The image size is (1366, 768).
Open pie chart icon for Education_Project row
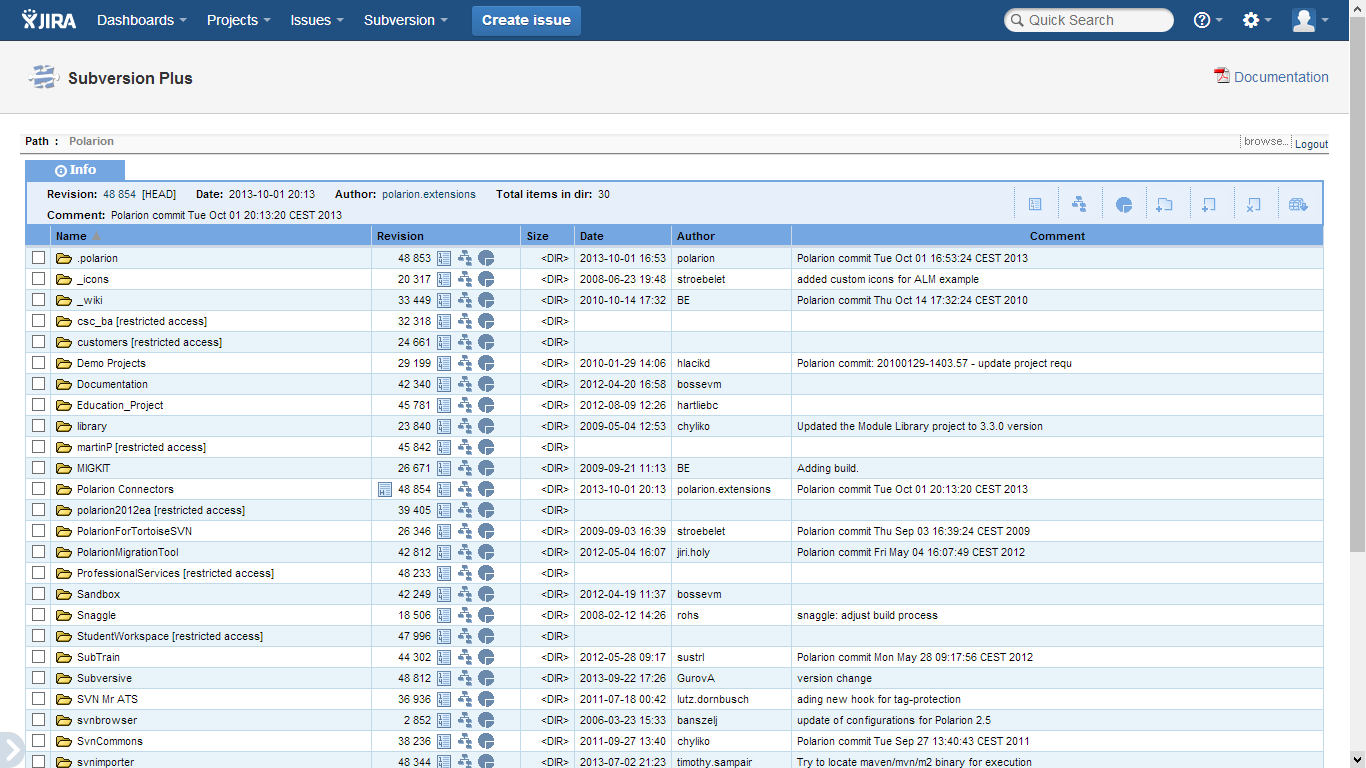tap(486, 405)
